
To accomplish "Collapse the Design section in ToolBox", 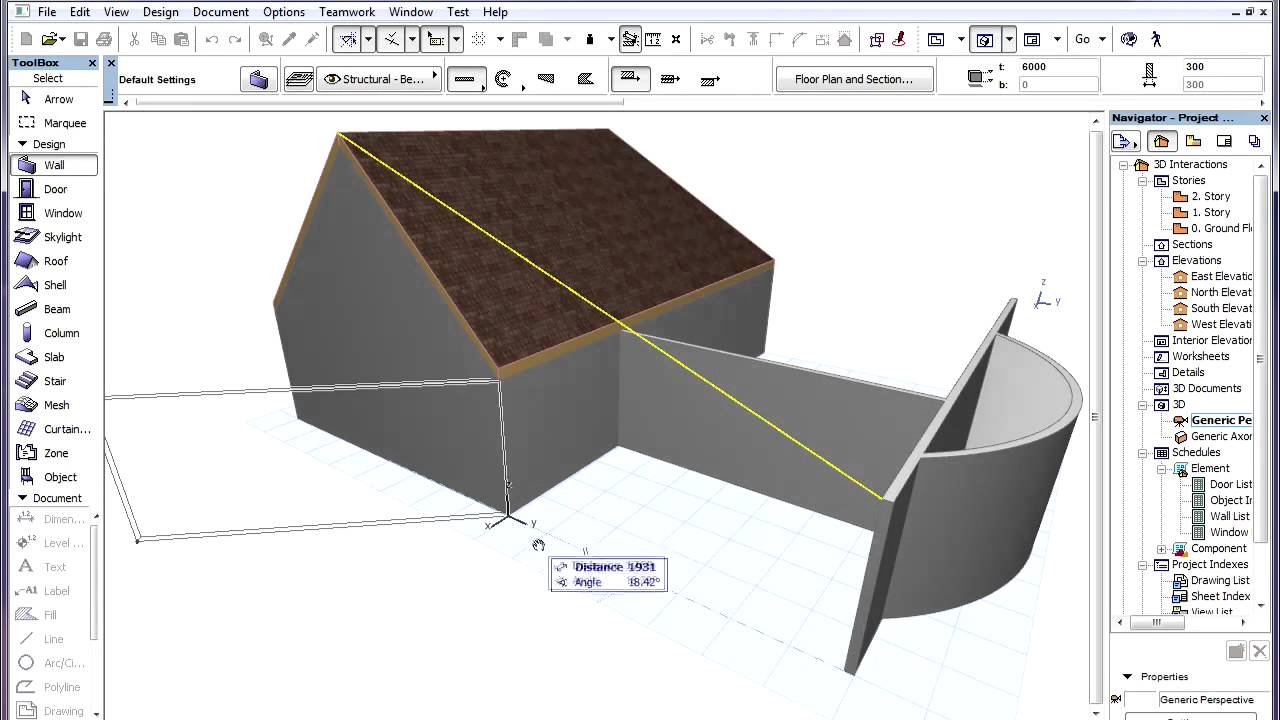I will 22,144.
